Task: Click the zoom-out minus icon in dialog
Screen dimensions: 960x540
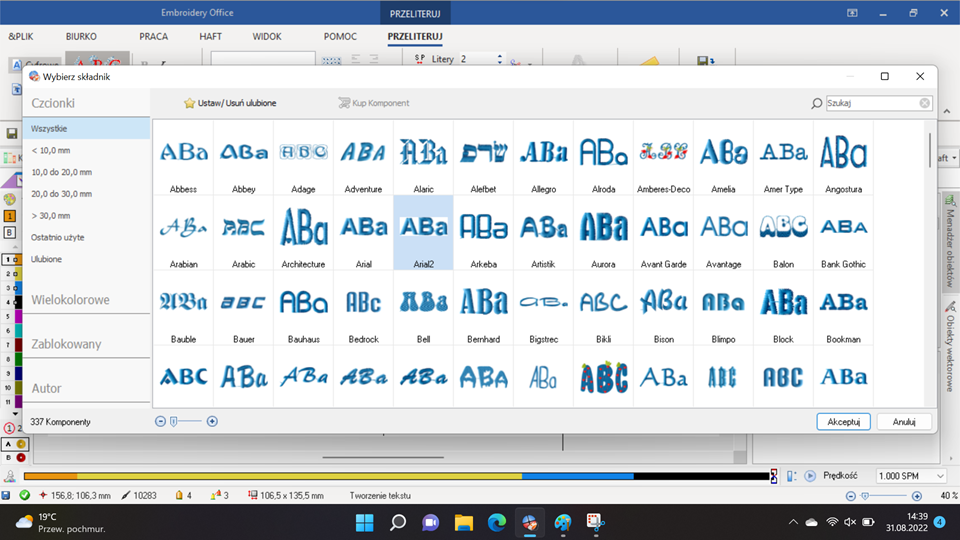Action: (x=161, y=422)
